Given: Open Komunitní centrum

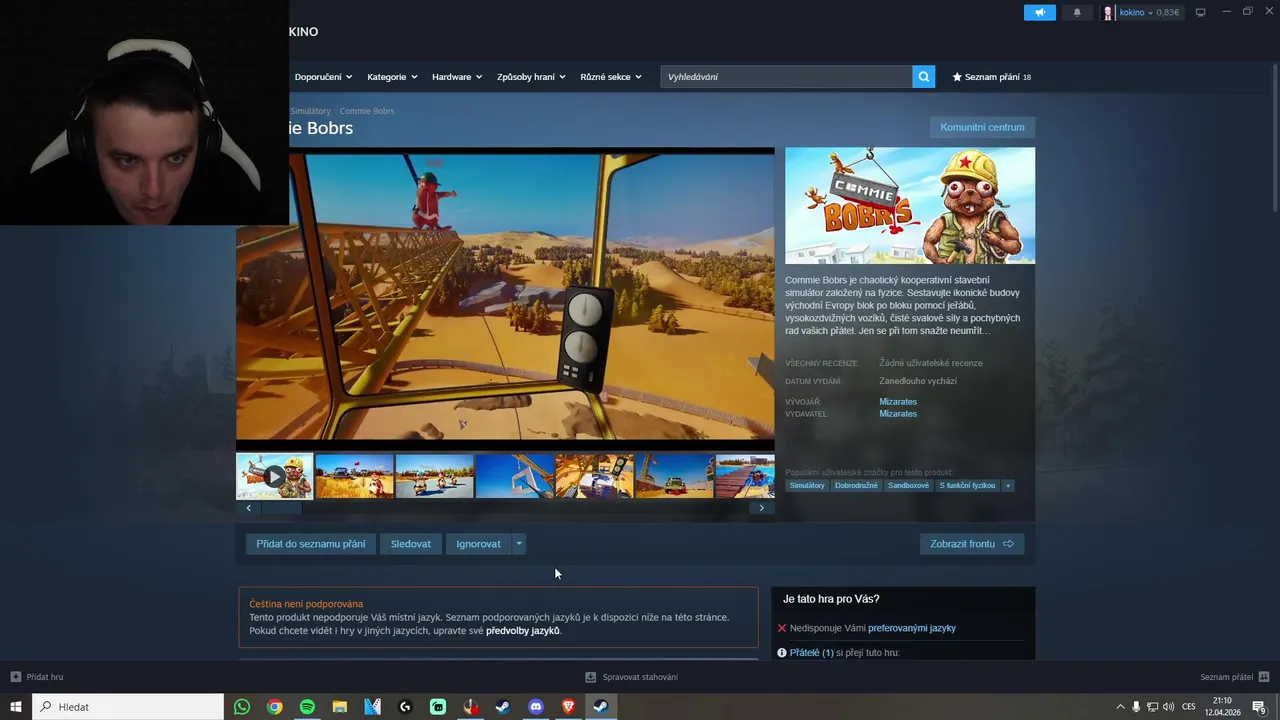Looking at the screenshot, I should (x=982, y=127).
